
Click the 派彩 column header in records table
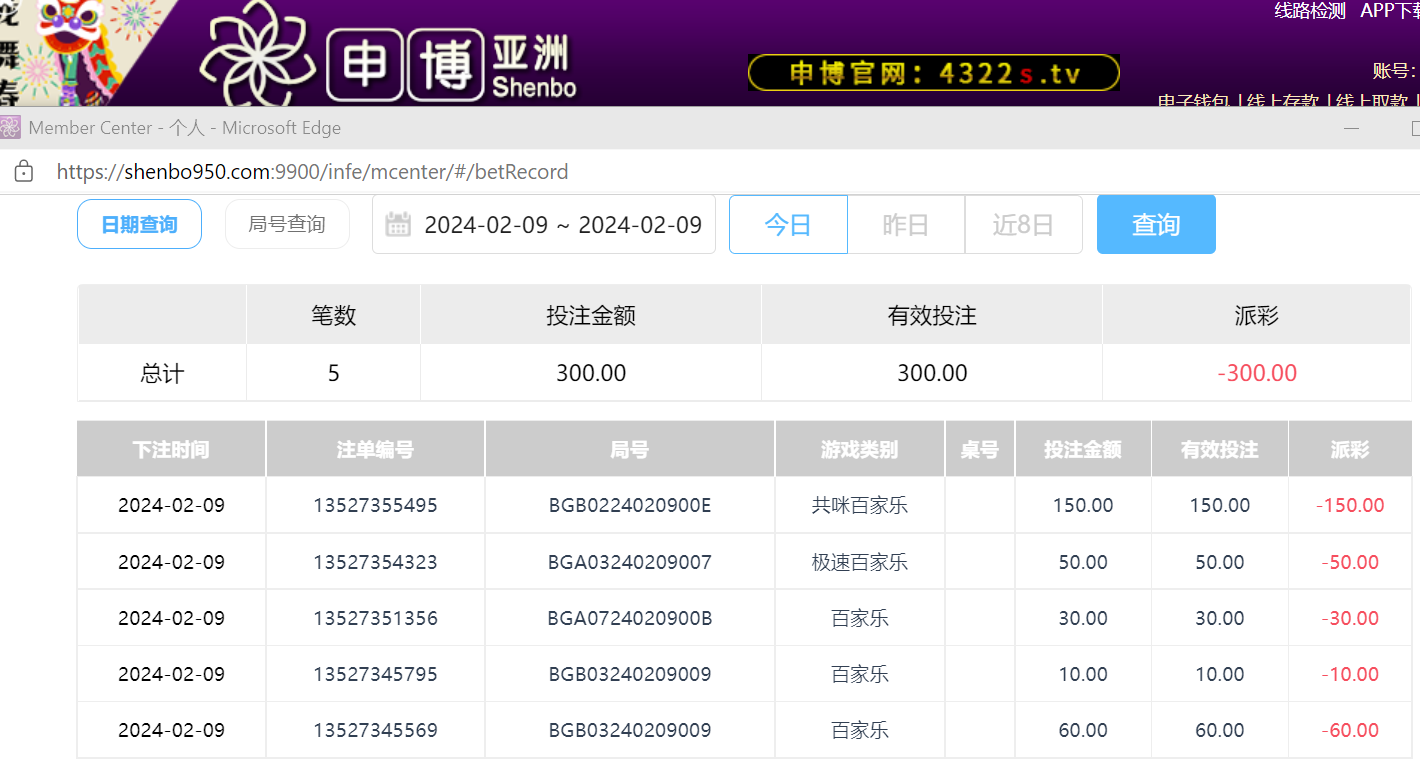[x=1349, y=450]
